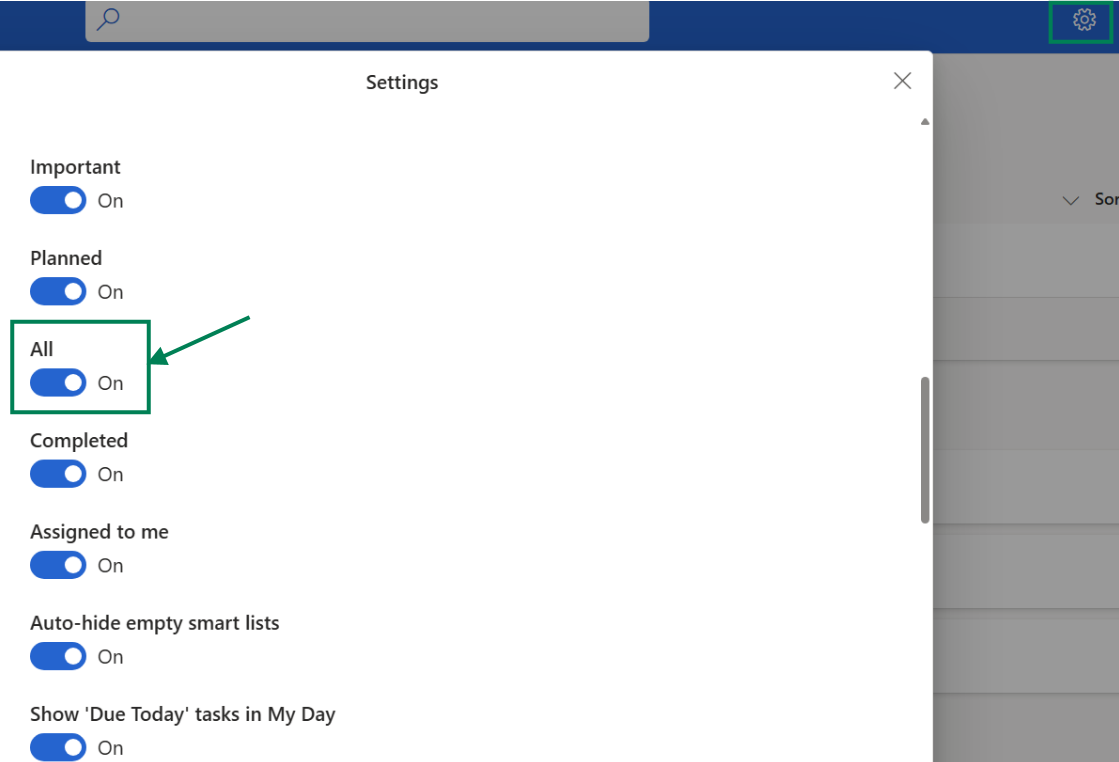The height and width of the screenshot is (762, 1119).
Task: Click "Show 'Due Today' tasks in My Day" label
Action: [x=183, y=714]
